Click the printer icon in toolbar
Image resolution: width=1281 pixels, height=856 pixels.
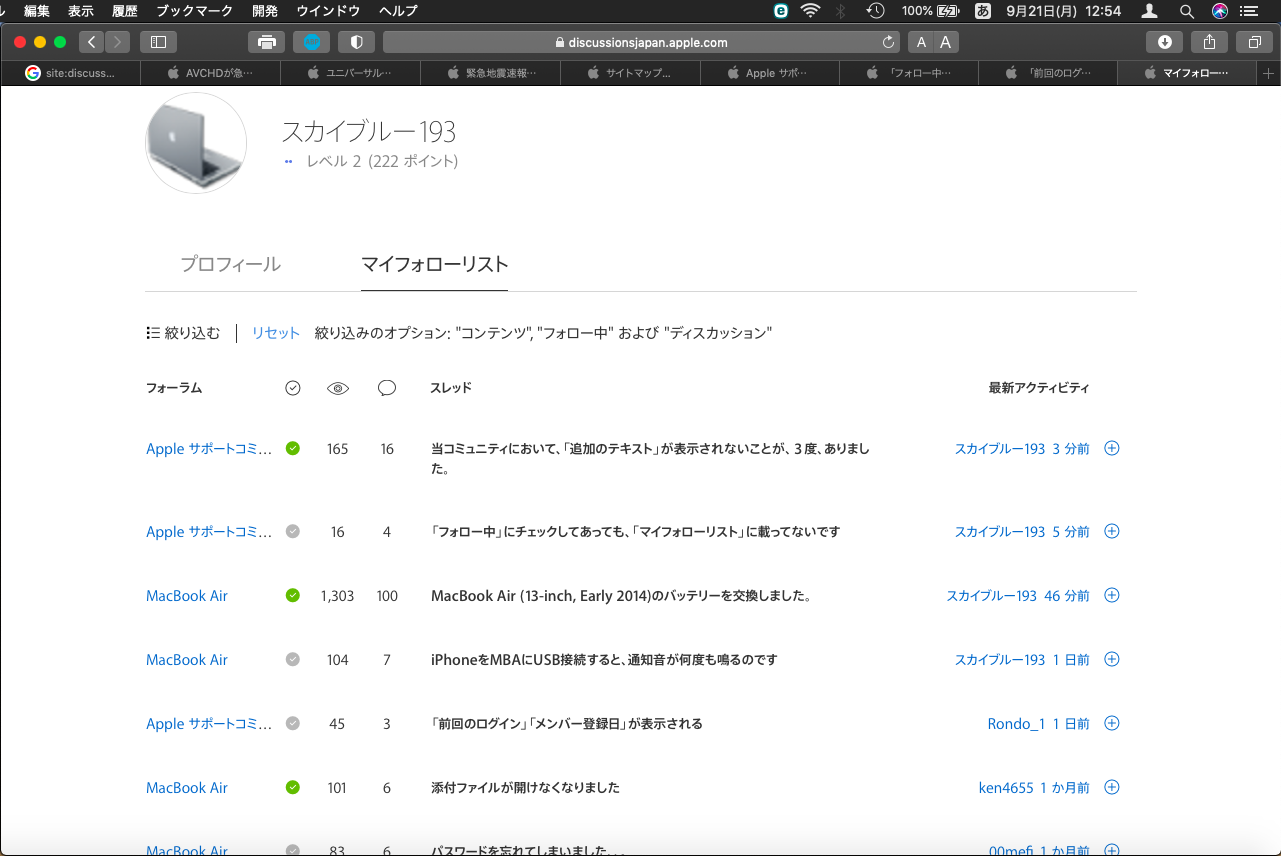coord(266,42)
